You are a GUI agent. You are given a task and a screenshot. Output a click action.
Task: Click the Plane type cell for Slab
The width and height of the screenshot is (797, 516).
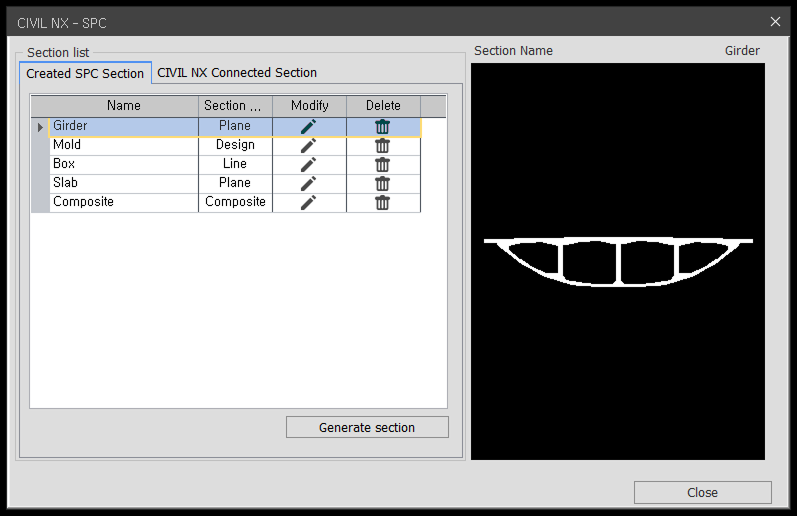pyautogui.click(x=235, y=184)
